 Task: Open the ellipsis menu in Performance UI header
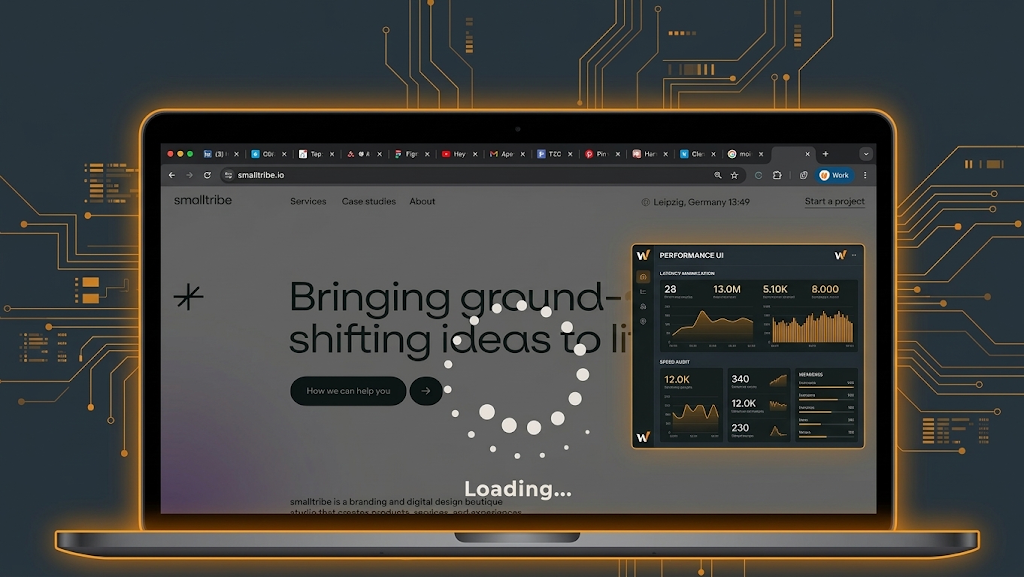pyautogui.click(x=854, y=255)
